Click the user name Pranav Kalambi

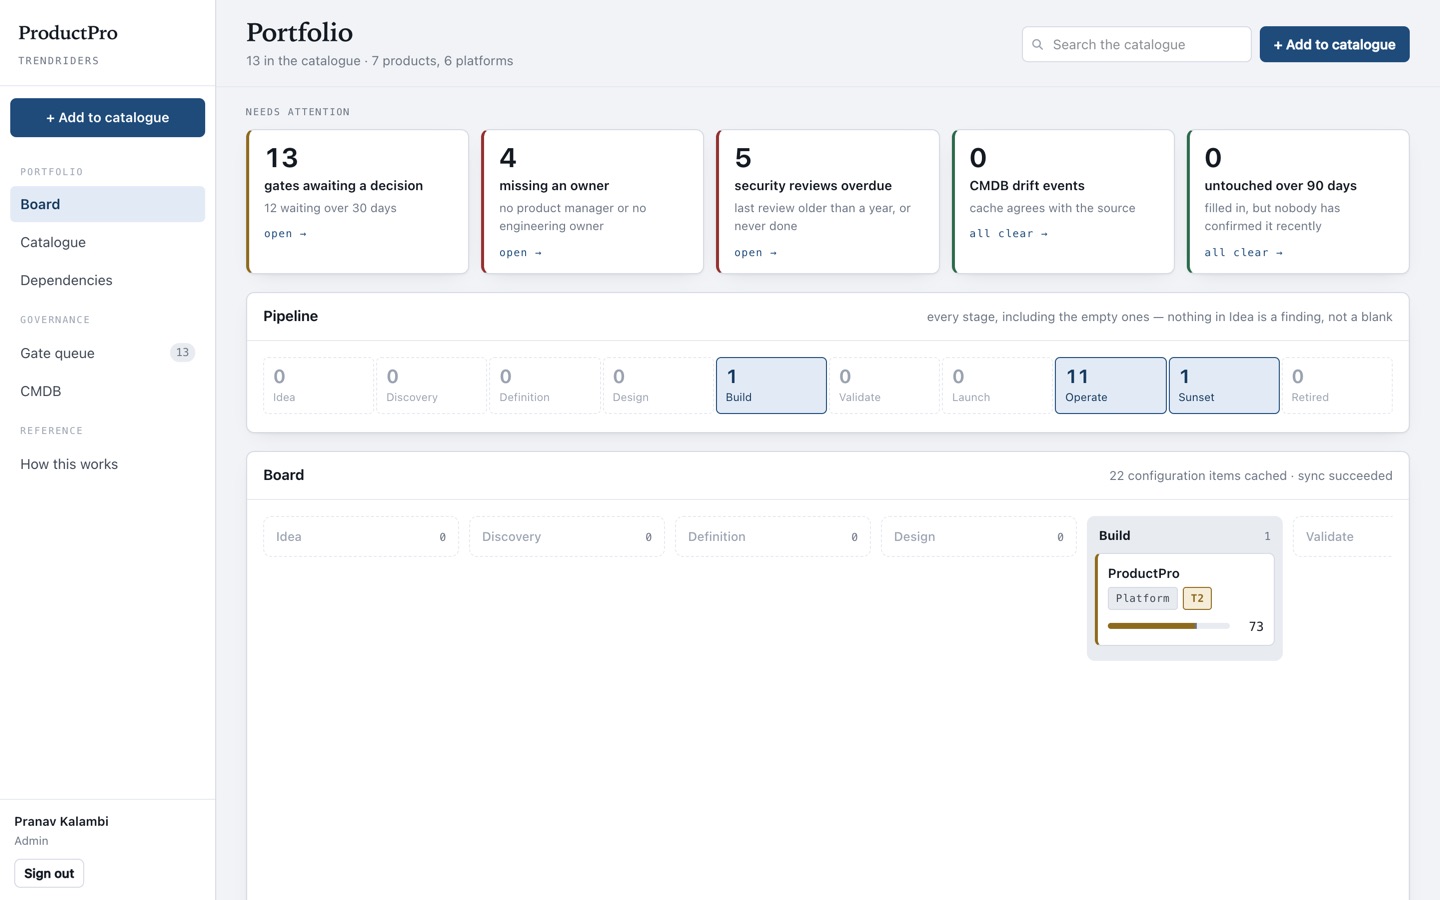[61, 821]
